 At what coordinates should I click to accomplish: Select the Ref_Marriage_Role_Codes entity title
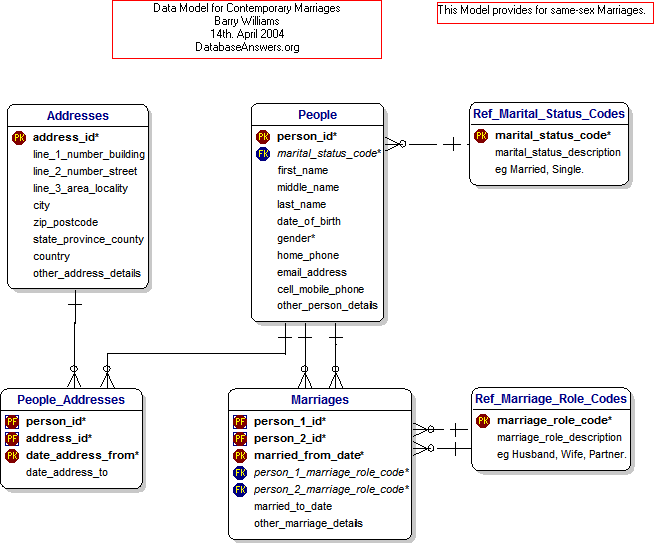click(x=551, y=399)
